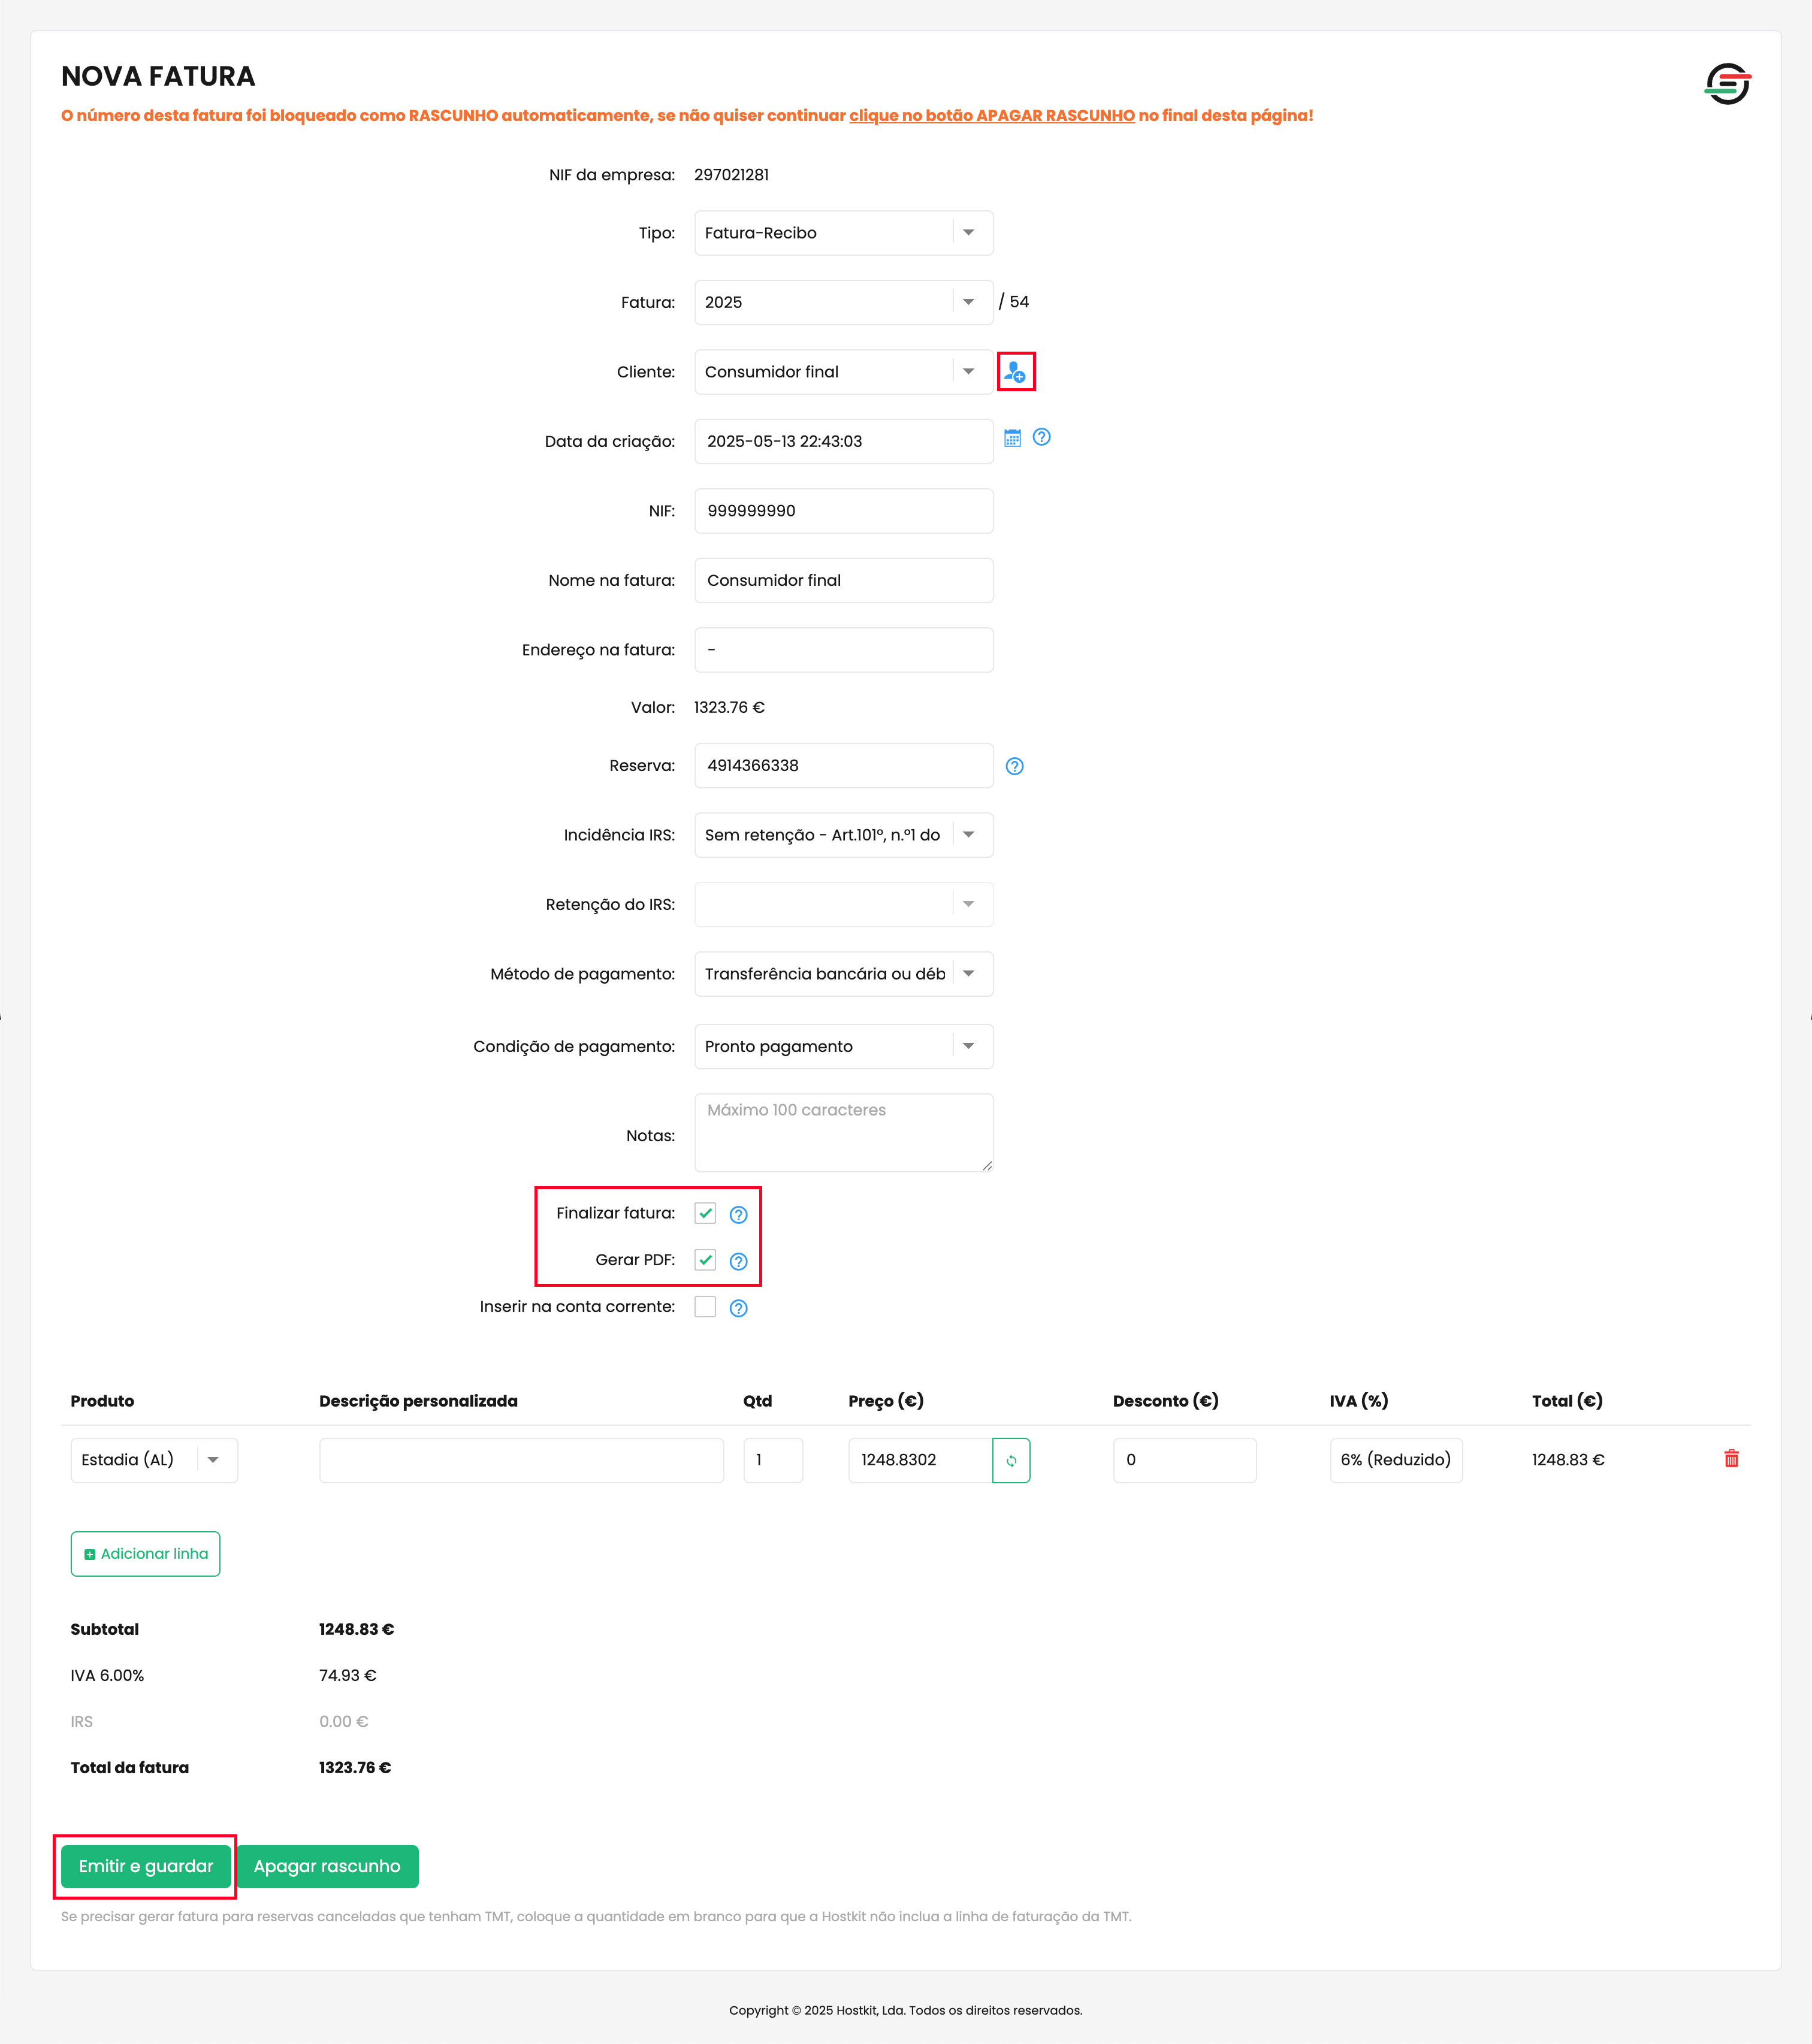This screenshot has width=1812, height=2044.
Task: Open the Produto dropdown Estadia (AL)
Action: 154,1460
